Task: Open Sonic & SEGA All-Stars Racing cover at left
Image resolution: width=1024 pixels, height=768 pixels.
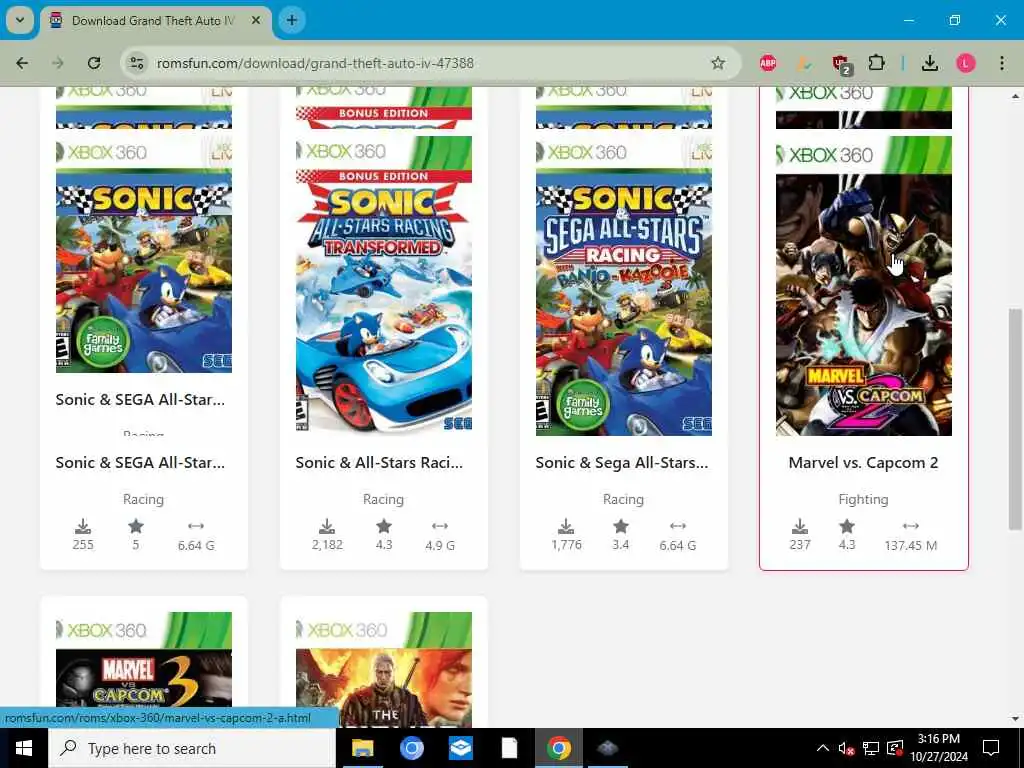Action: [x=144, y=255]
